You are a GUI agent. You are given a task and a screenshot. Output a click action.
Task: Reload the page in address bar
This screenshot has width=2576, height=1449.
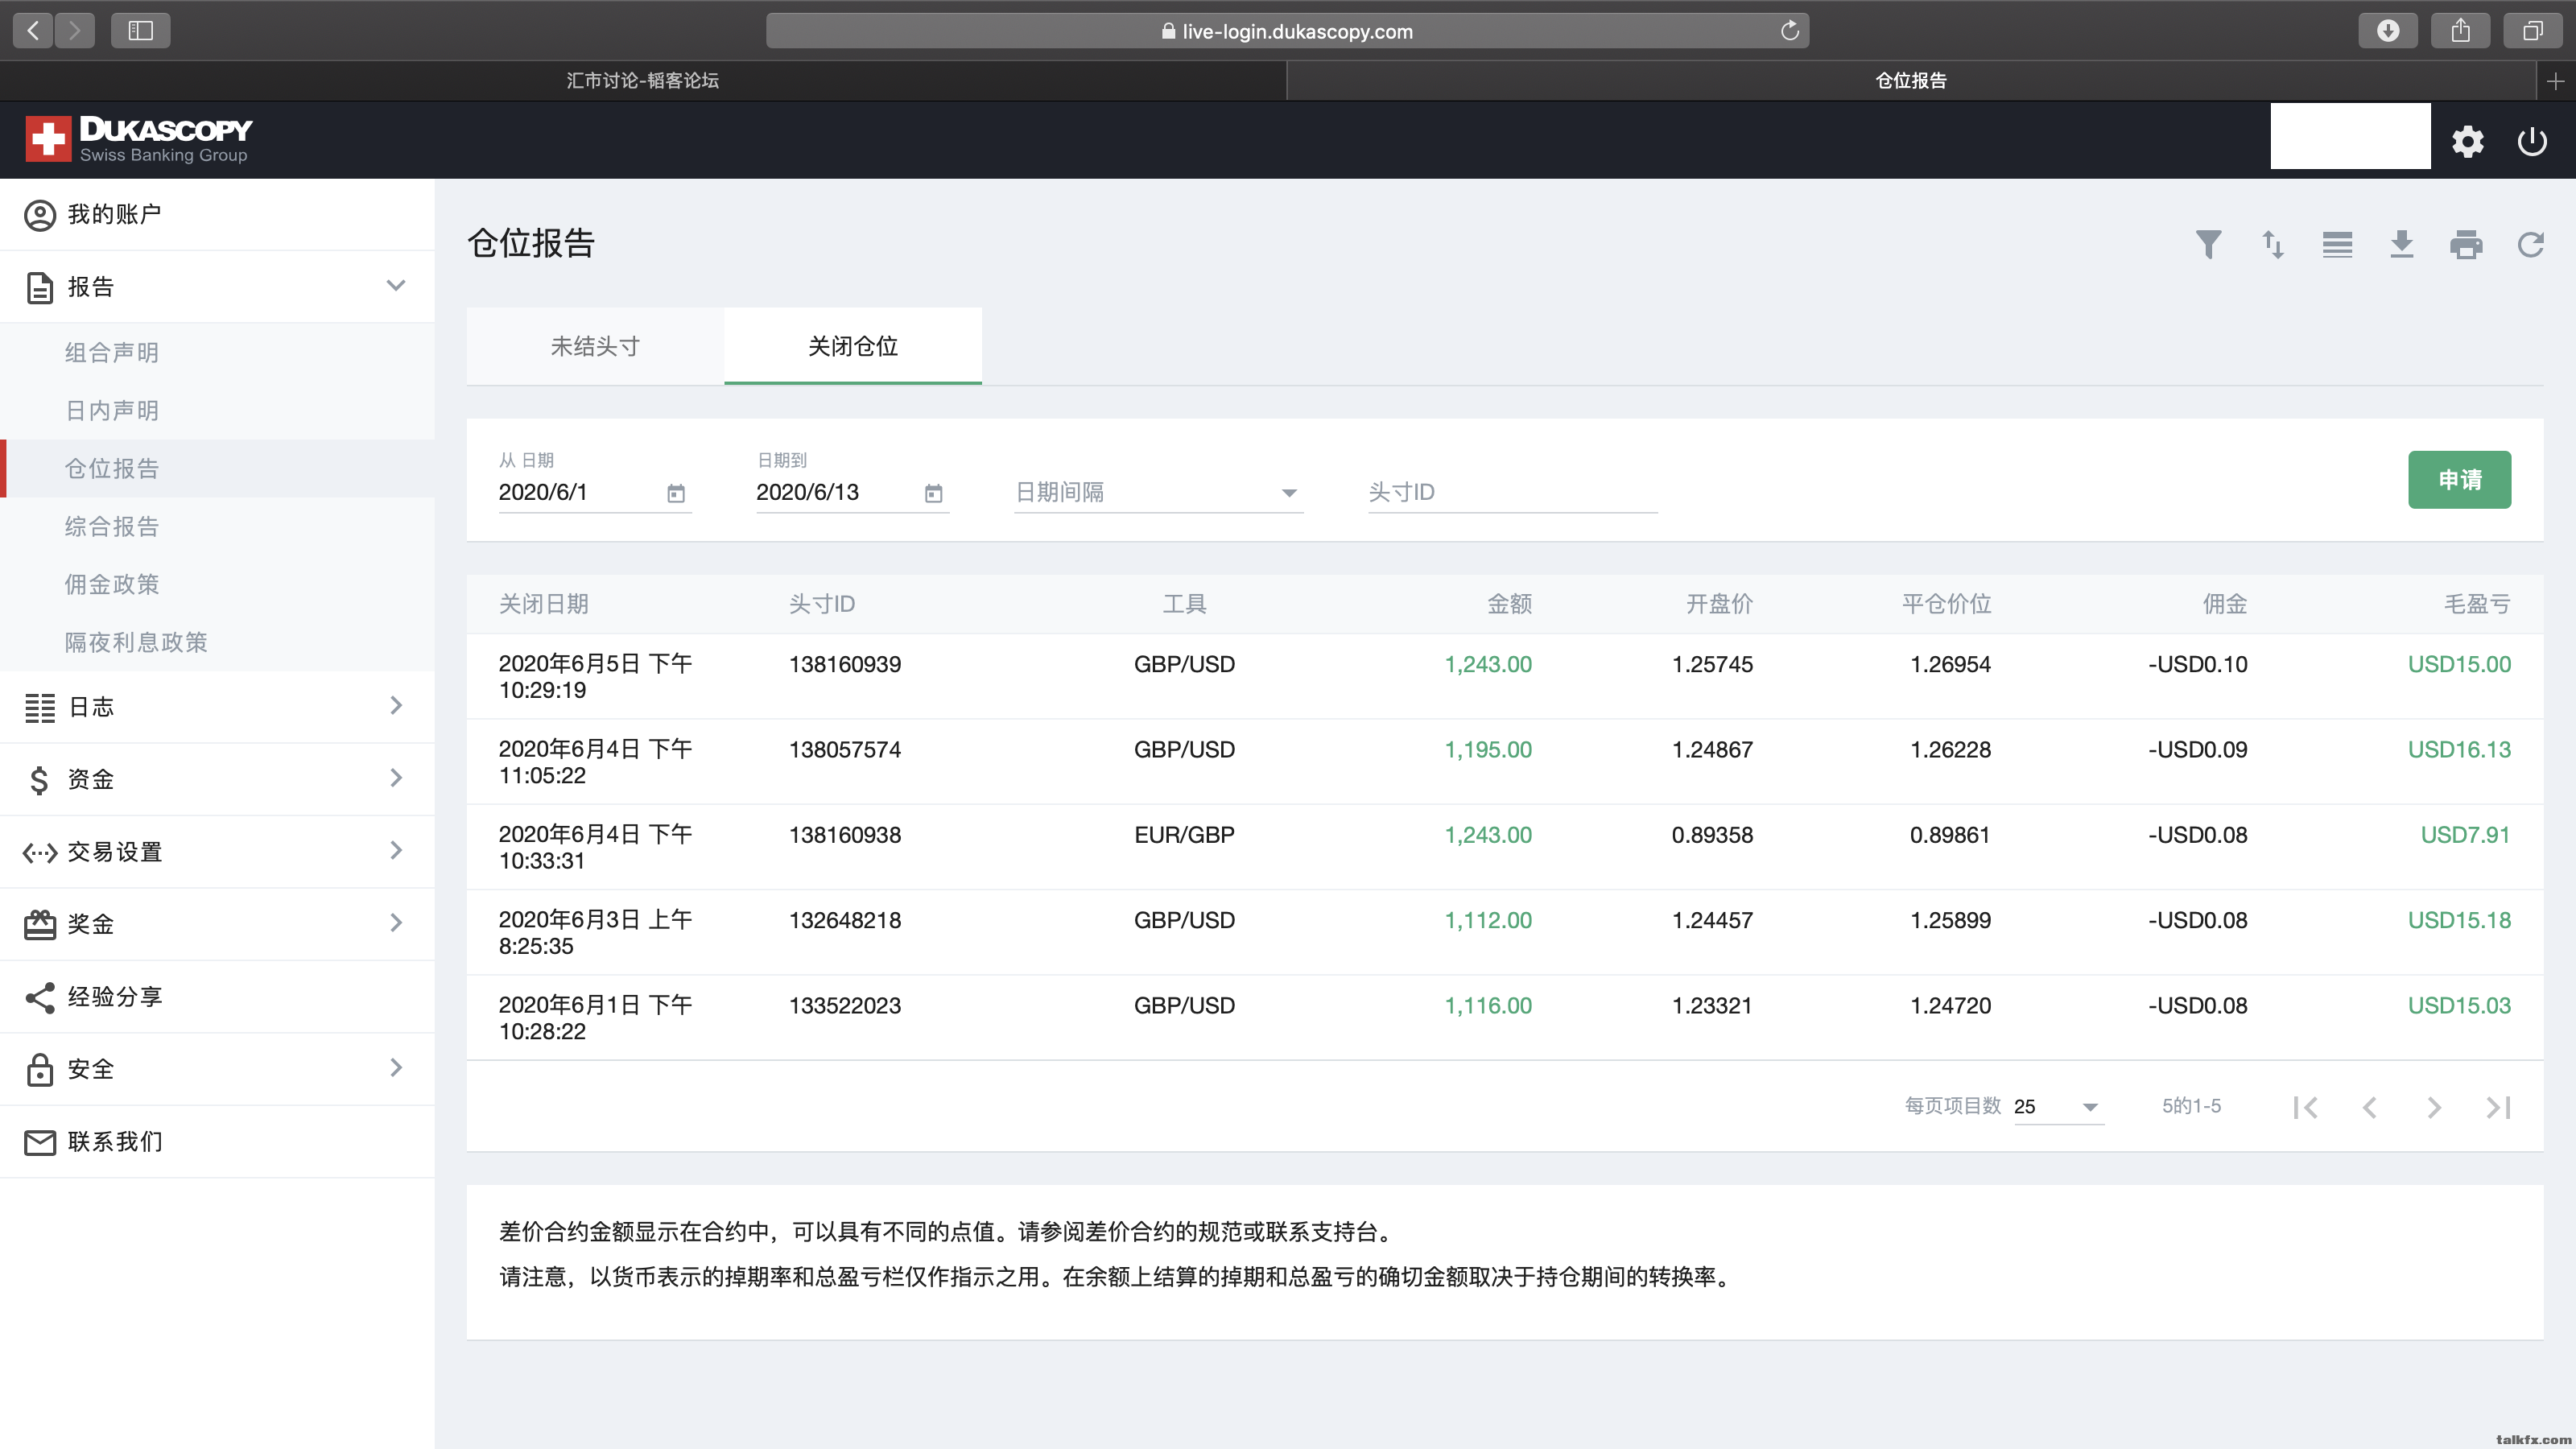(x=1789, y=30)
